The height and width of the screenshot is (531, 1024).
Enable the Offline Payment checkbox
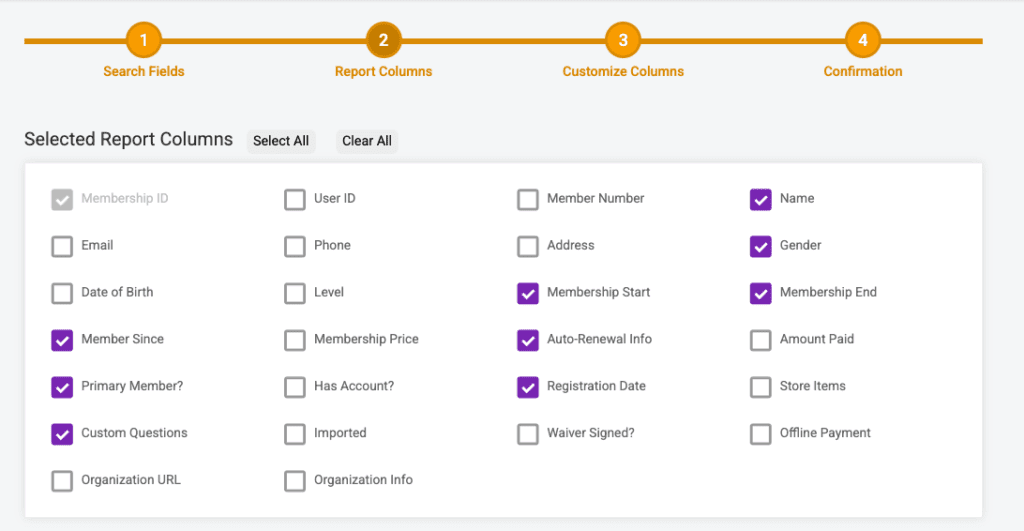[x=761, y=434]
